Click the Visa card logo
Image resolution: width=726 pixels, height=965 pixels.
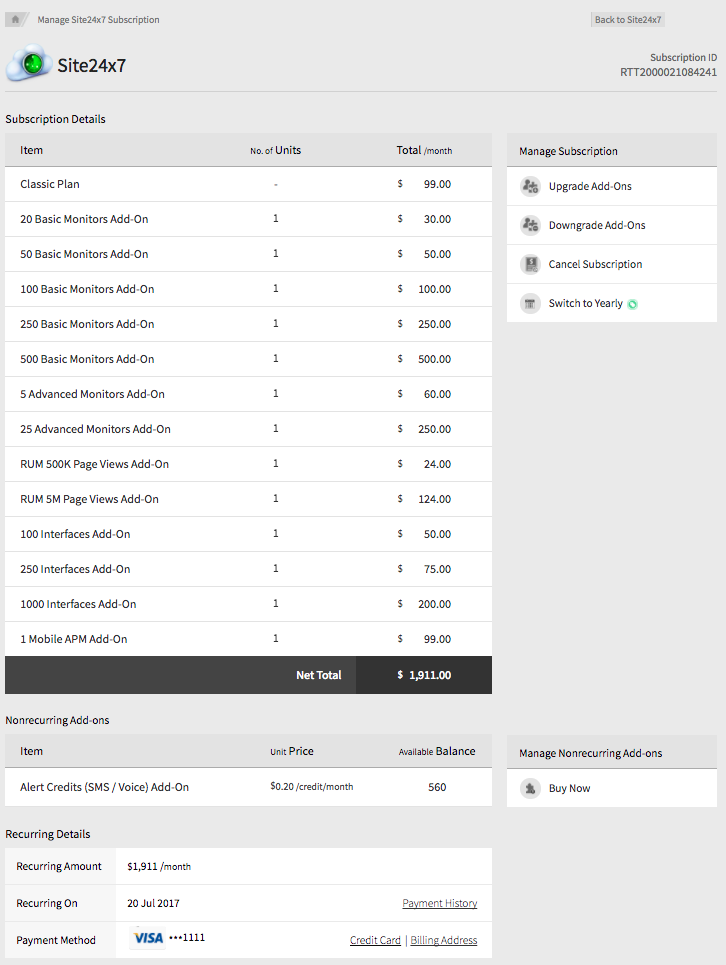(148, 938)
